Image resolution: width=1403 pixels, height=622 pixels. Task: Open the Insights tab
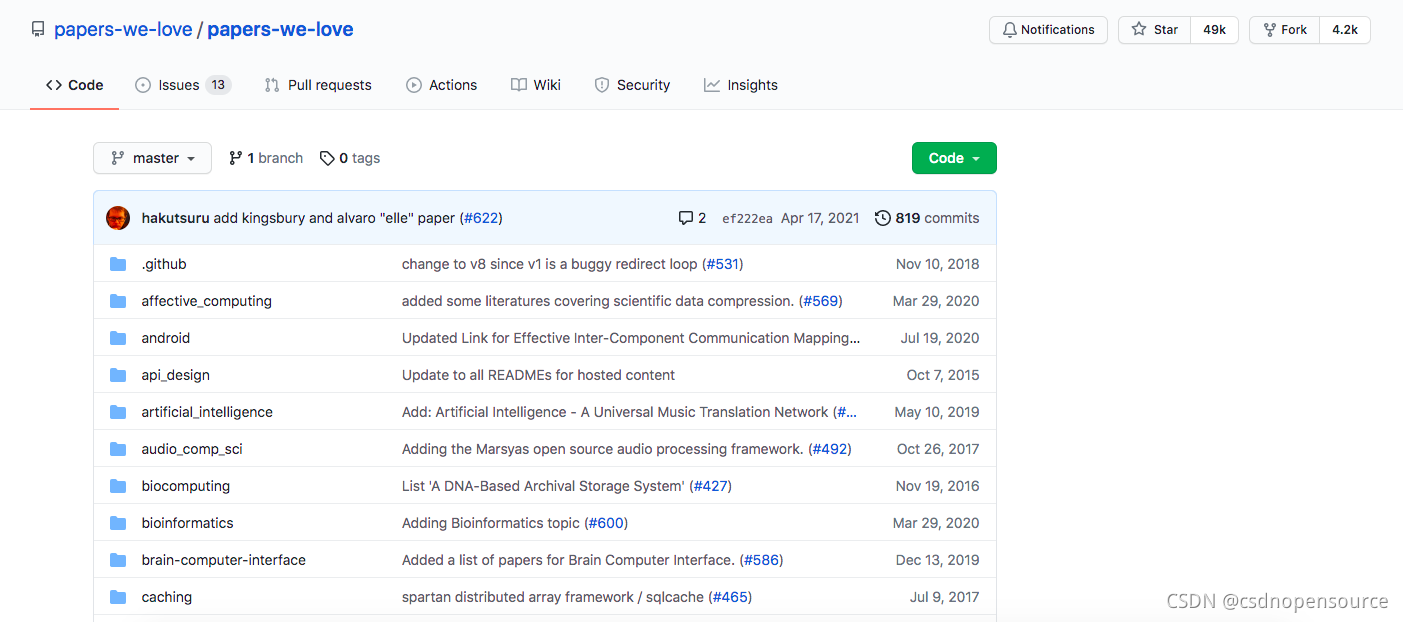tap(741, 85)
